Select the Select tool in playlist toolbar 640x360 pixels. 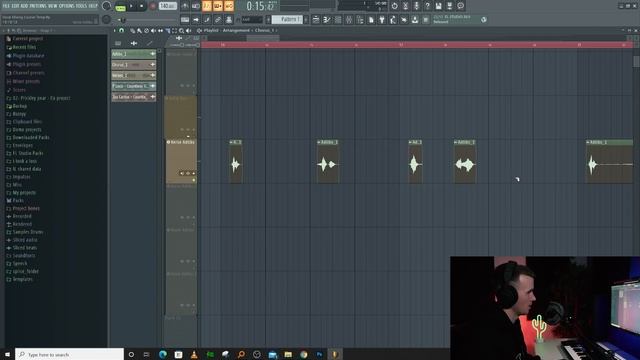(x=174, y=31)
